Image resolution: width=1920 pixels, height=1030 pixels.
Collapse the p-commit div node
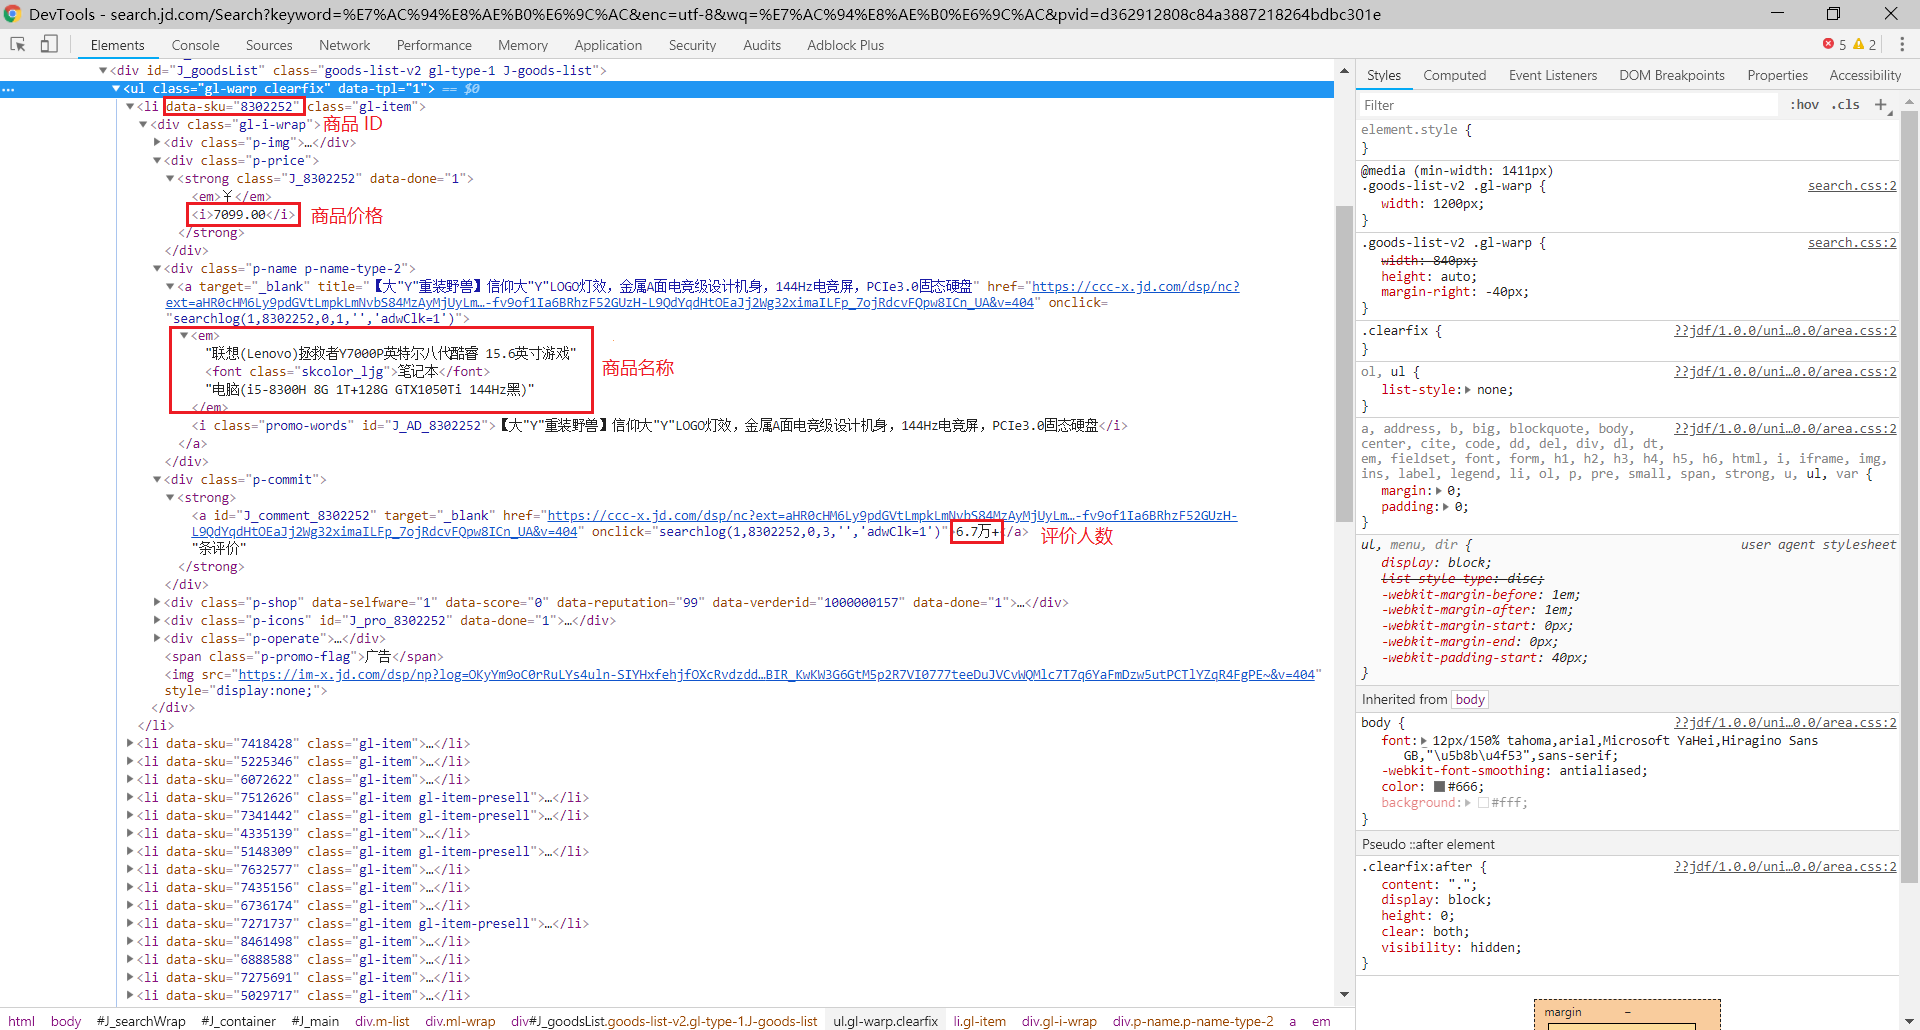point(157,480)
